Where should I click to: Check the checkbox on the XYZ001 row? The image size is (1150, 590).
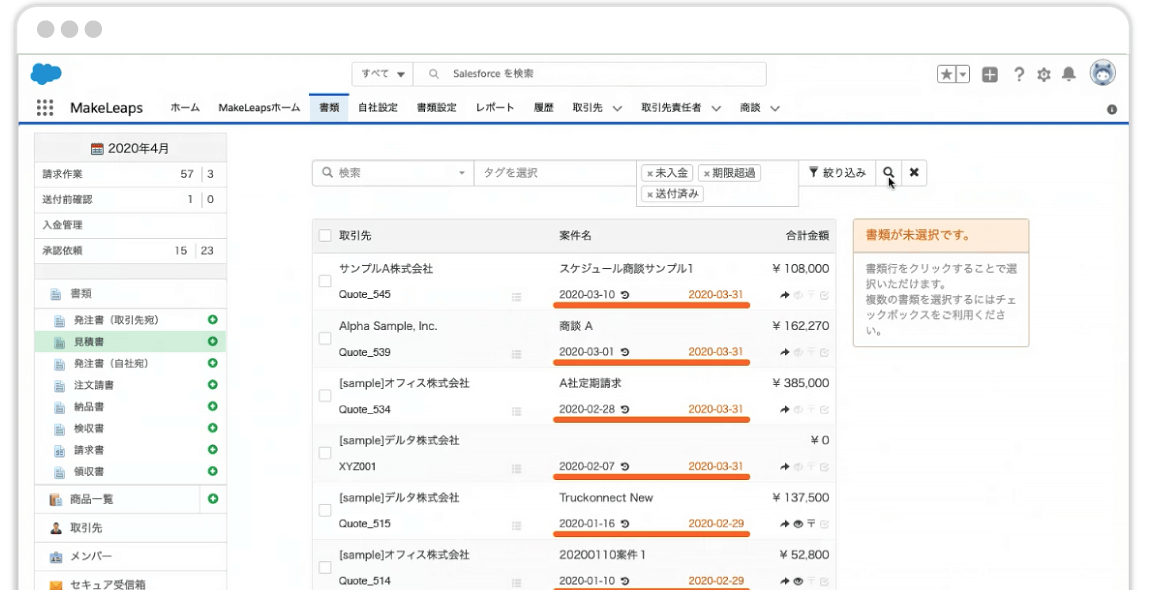[324, 452]
